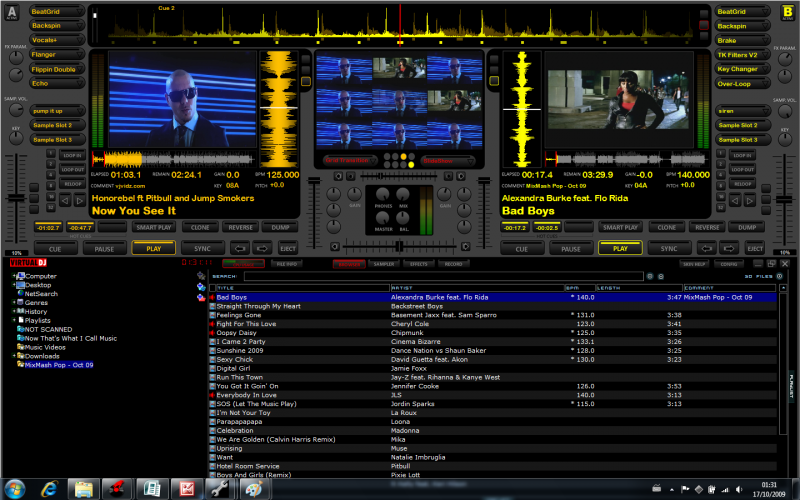800x500 pixels.
Task: Switch to the BROWSER tab
Action: click(x=349, y=264)
